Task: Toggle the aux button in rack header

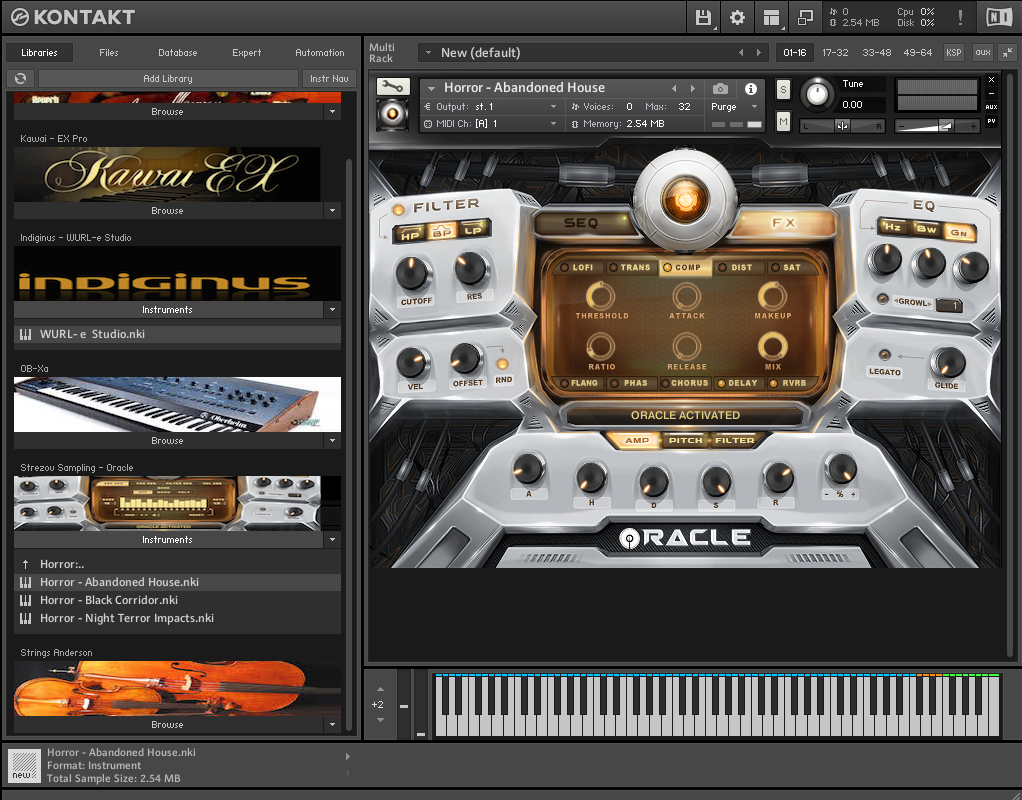Action: [983, 52]
